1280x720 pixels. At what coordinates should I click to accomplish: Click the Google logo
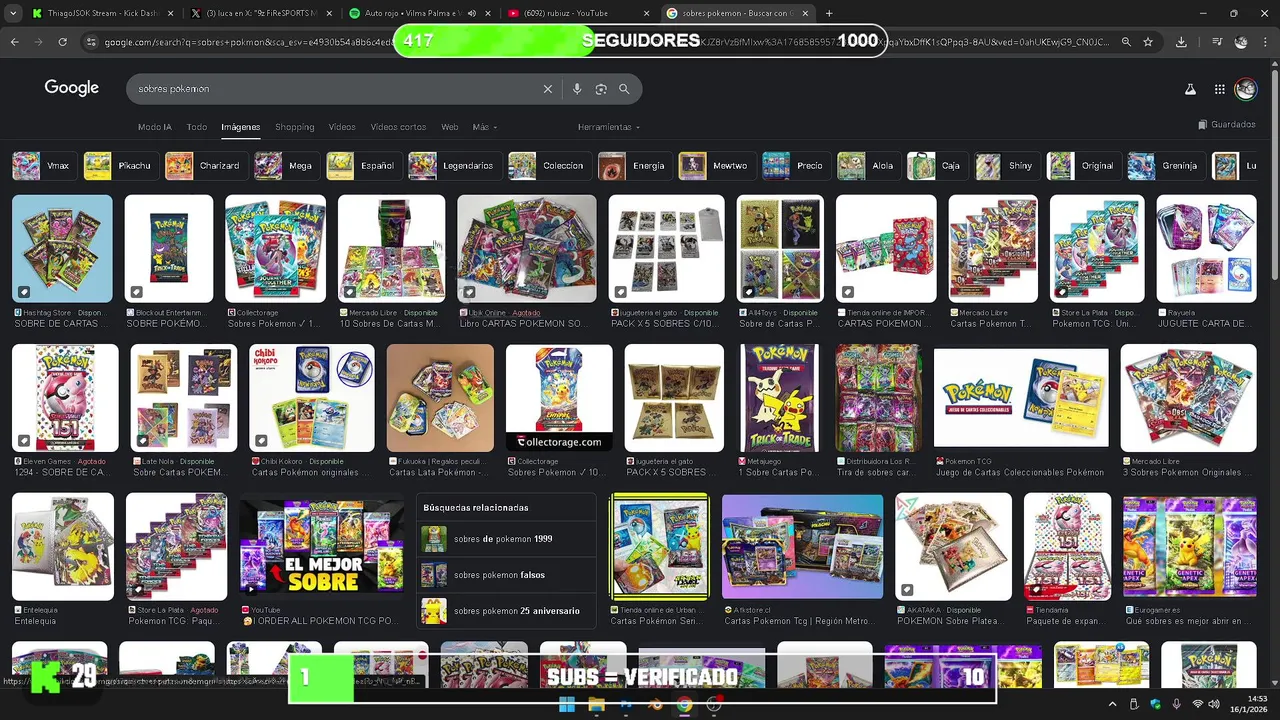tap(71, 88)
